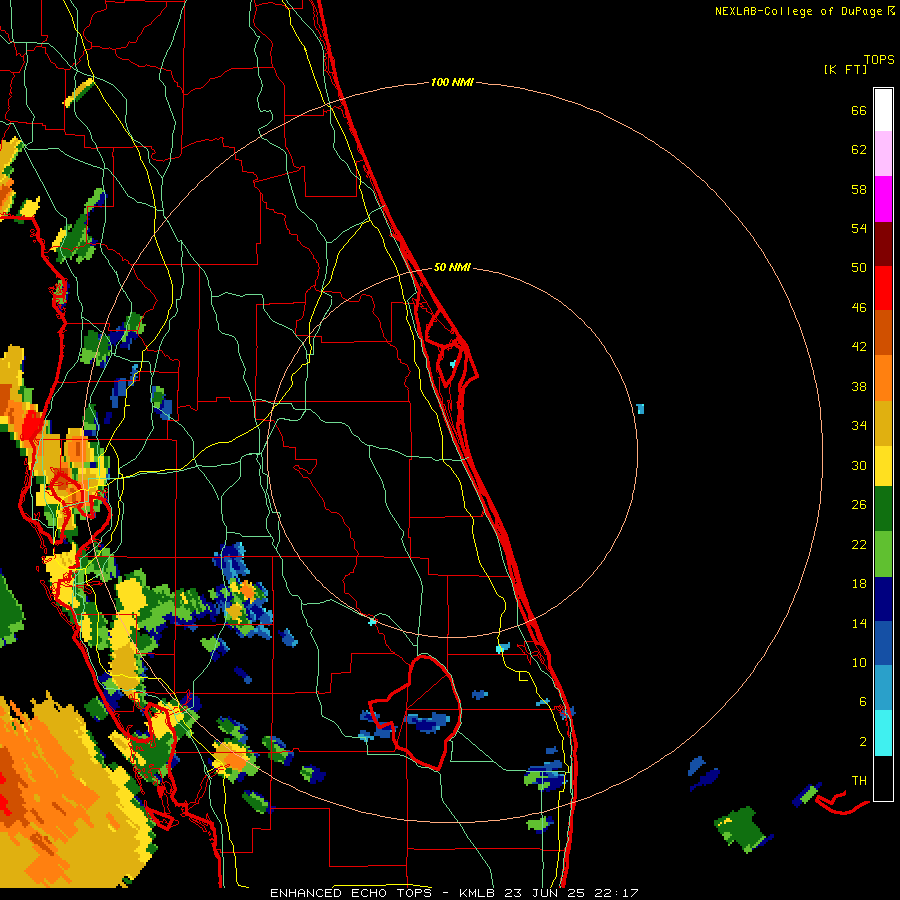900x900 pixels.
Task: Click the '23 JUN 25' date stamp
Action: pyautogui.click(x=545, y=893)
